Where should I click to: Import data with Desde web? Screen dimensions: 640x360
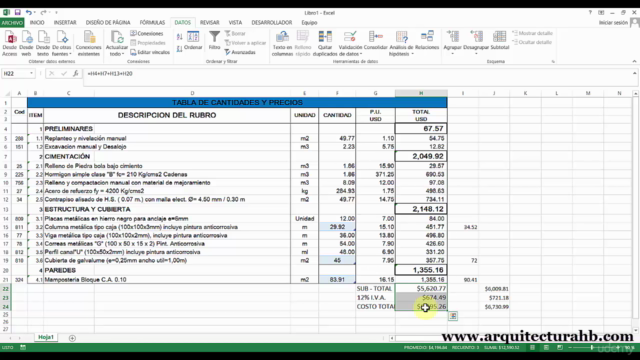click(26, 43)
